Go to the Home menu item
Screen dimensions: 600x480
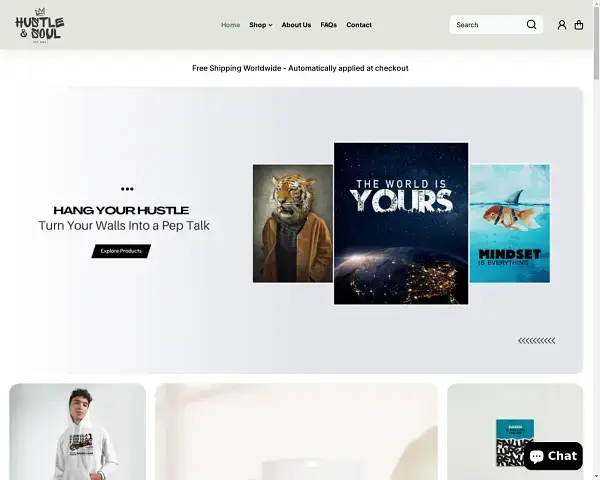[230, 25]
